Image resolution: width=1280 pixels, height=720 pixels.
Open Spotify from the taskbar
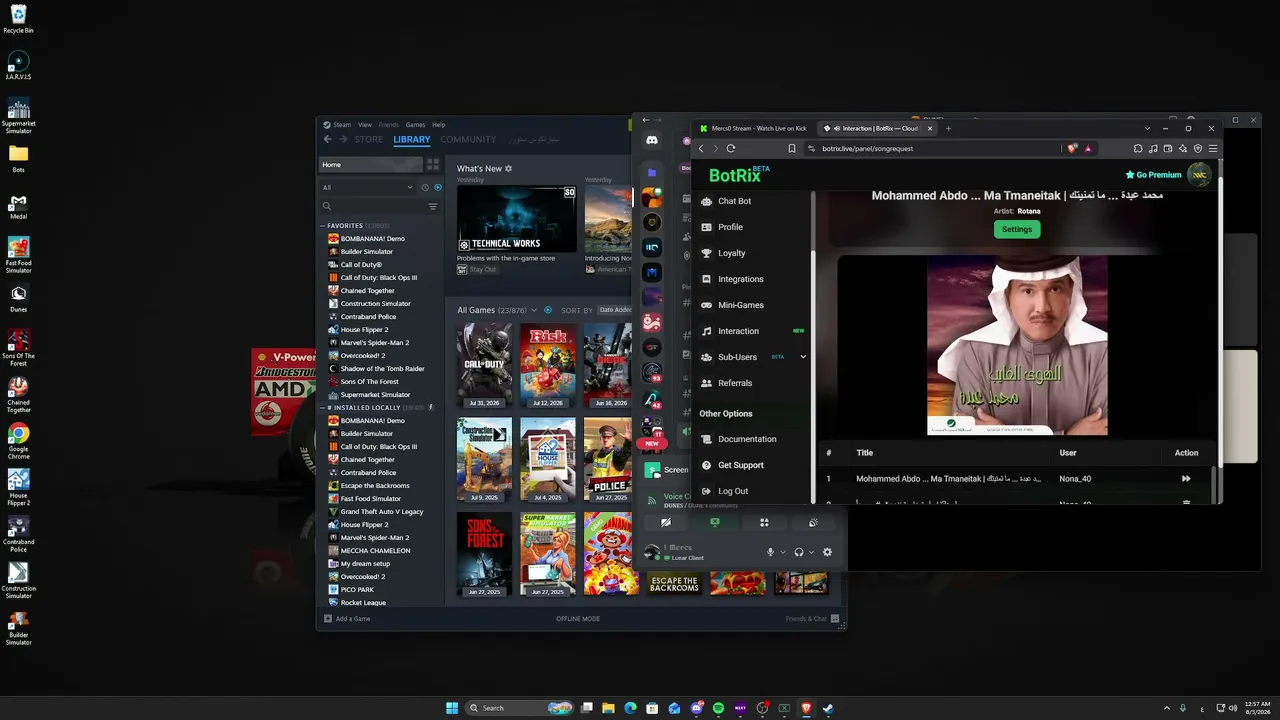(718, 708)
